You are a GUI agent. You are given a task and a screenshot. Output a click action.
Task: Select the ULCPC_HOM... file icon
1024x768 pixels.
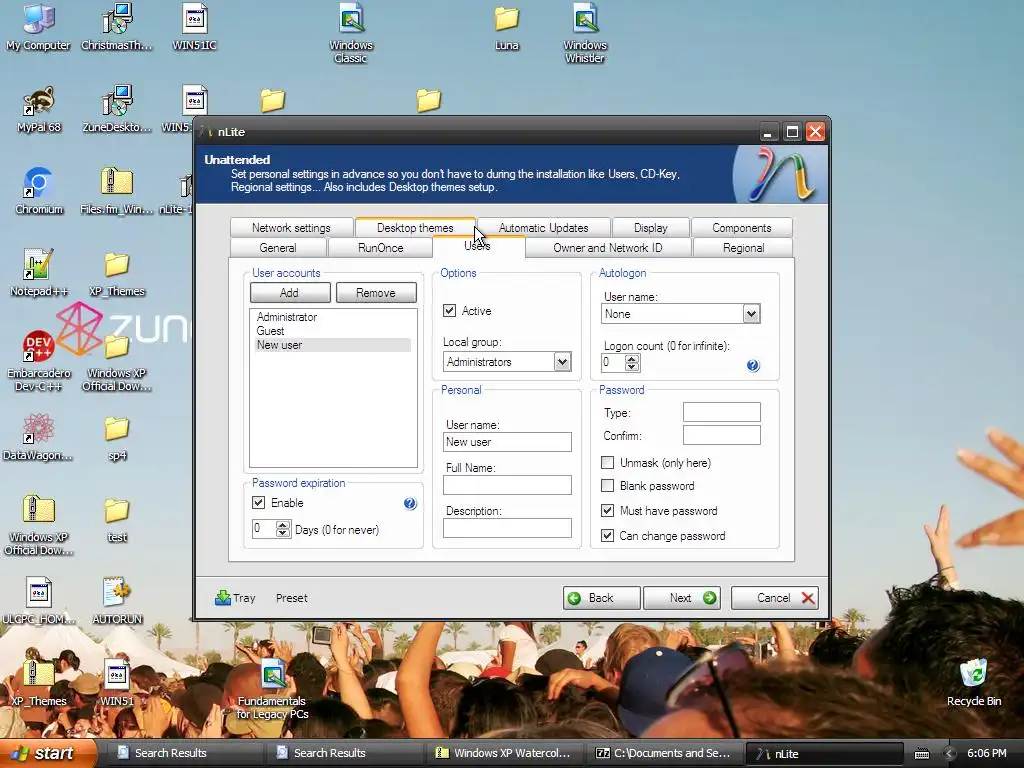(x=39, y=600)
